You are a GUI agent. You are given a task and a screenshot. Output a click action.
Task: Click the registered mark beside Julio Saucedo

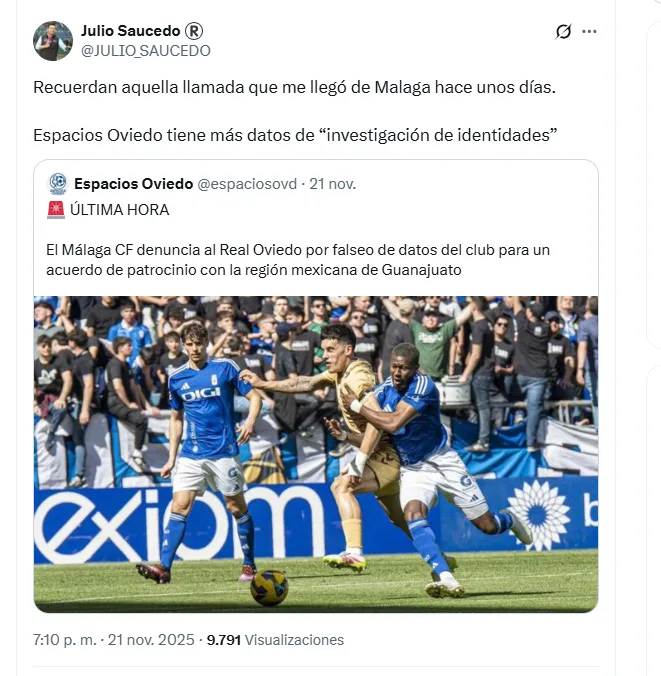point(194,31)
